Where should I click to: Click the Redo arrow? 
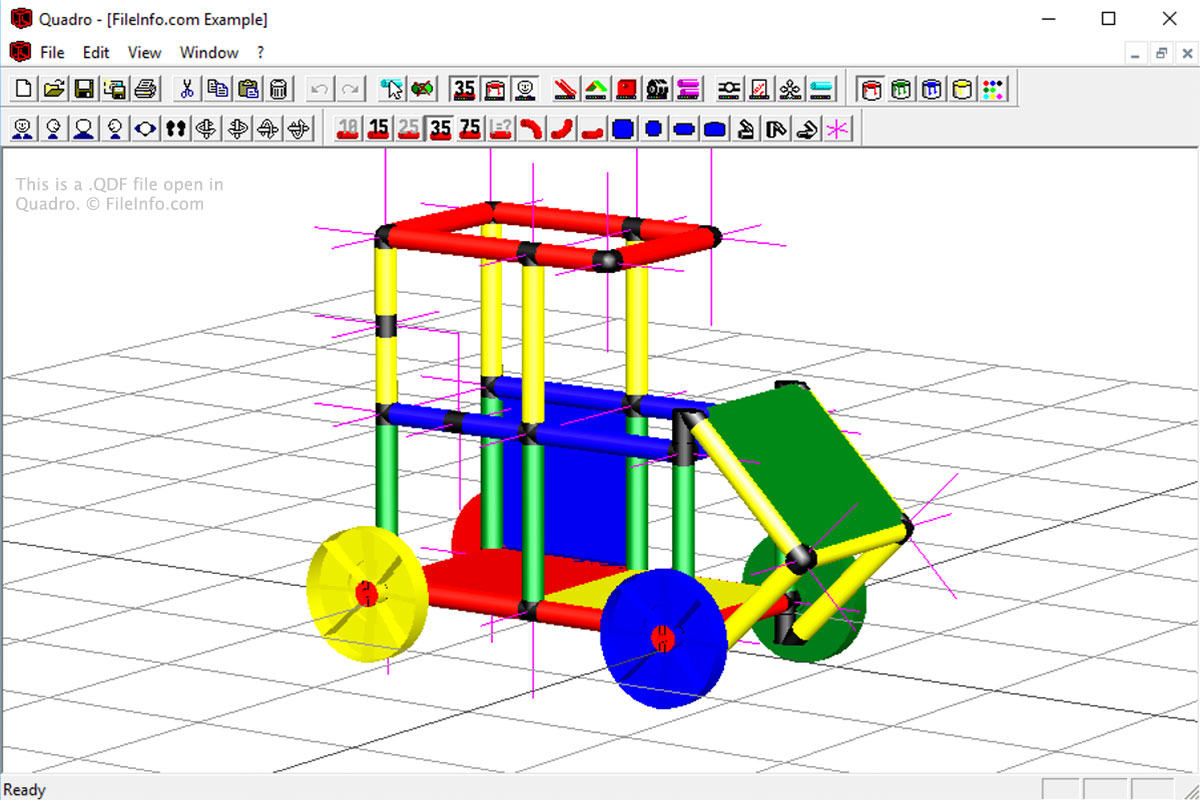click(350, 89)
